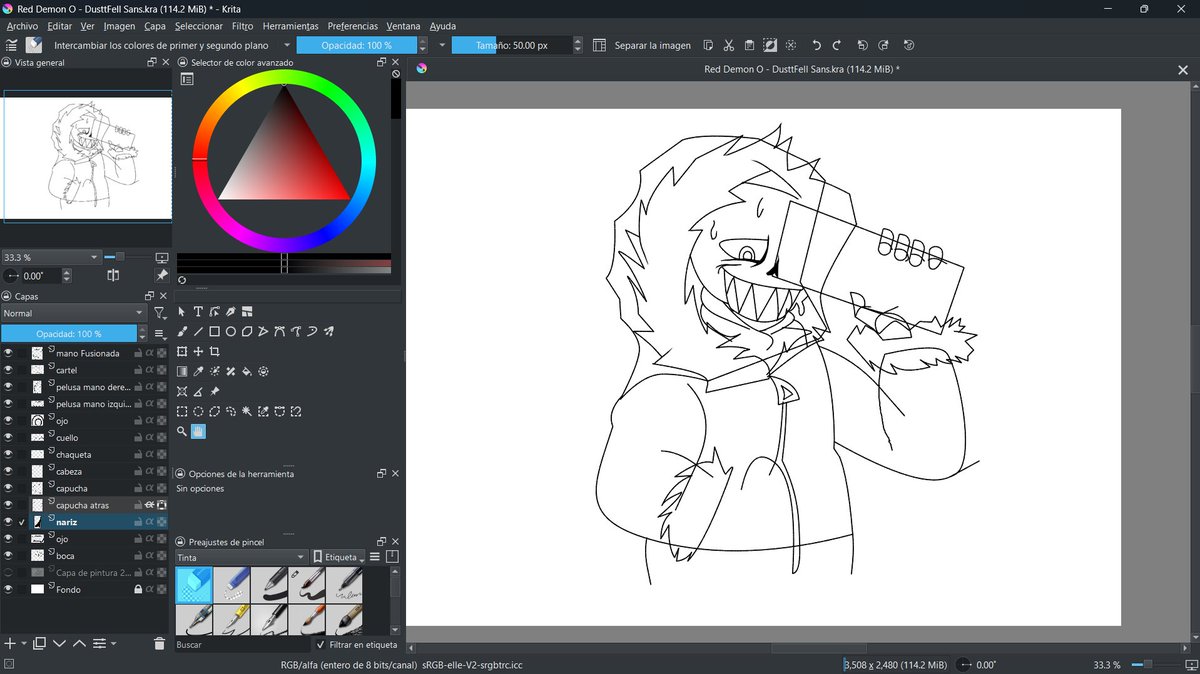Choose the Calligraphy tool
Image resolution: width=1200 pixels, height=674 pixels.
[230, 312]
